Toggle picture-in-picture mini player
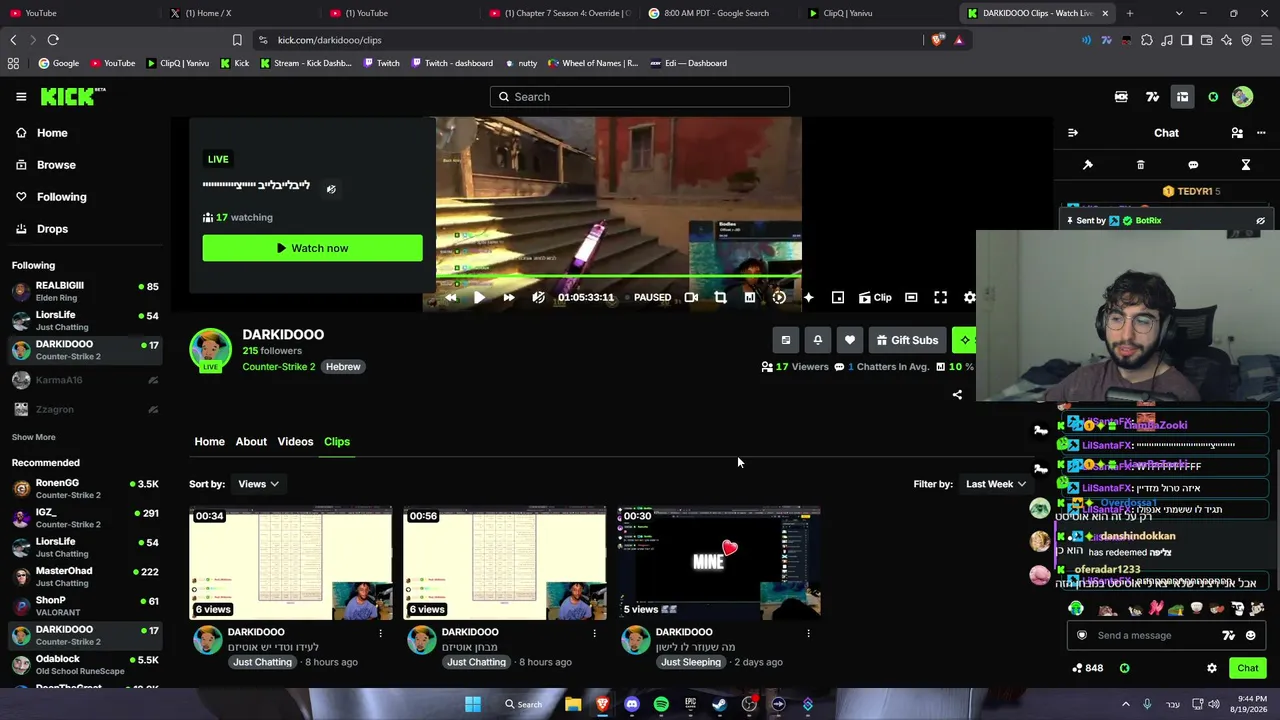Image resolution: width=1280 pixels, height=720 pixels. pos(838,297)
